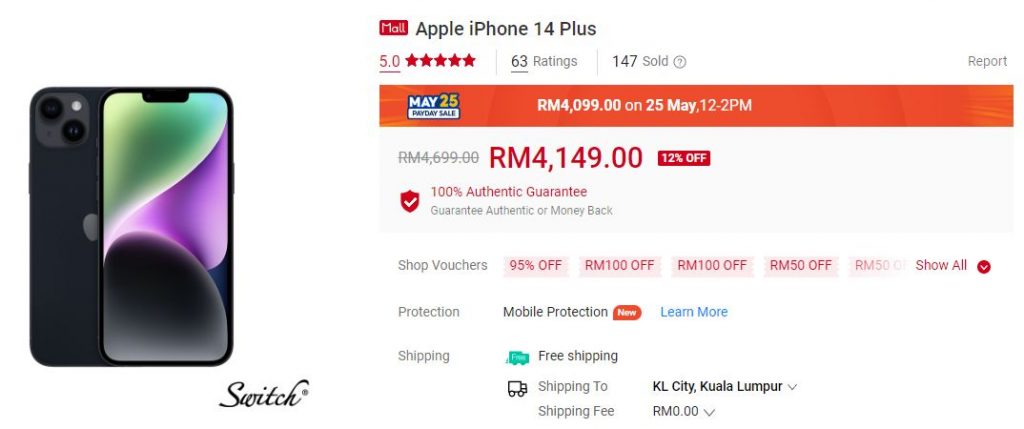
Task: Select the RM50 OFF shop voucher
Action: click(801, 266)
